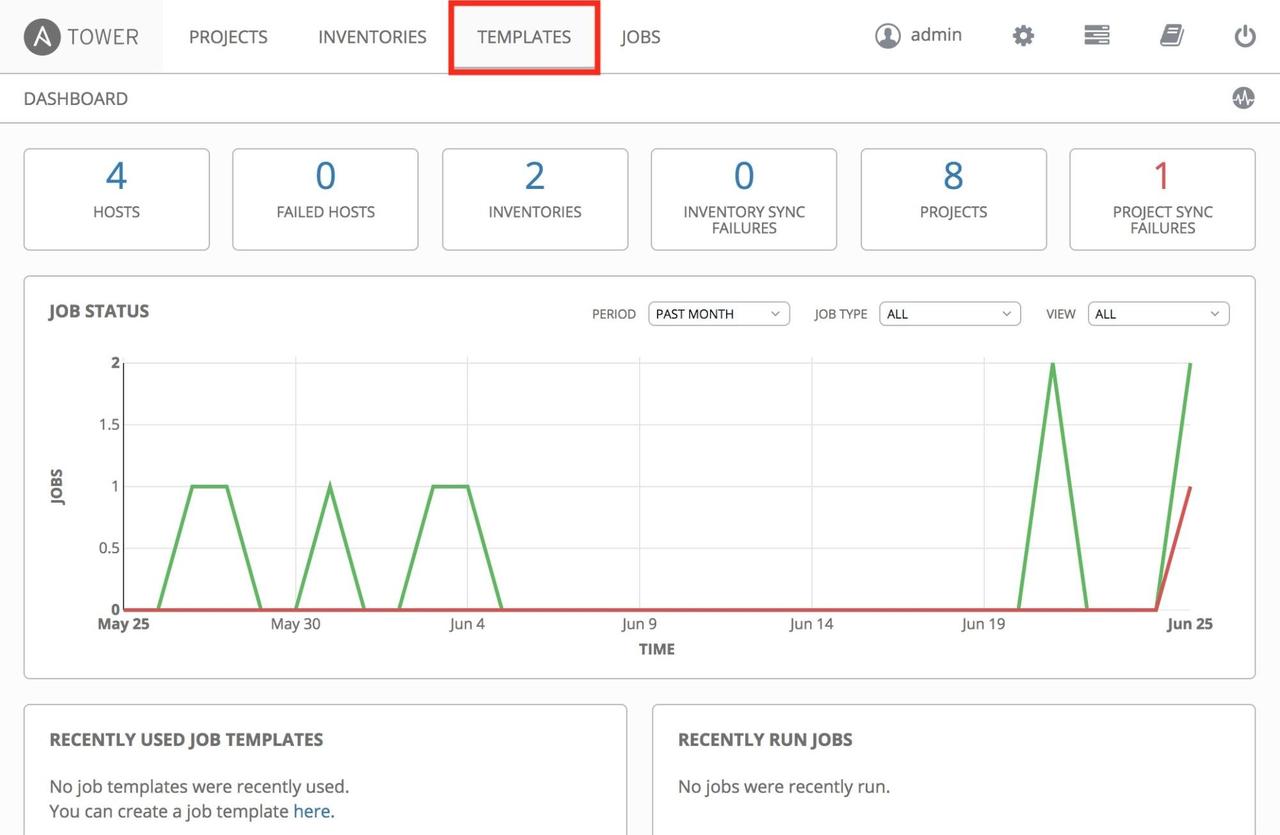This screenshot has height=835, width=1280.
Task: Click the here link to create a job template
Action: tap(311, 810)
